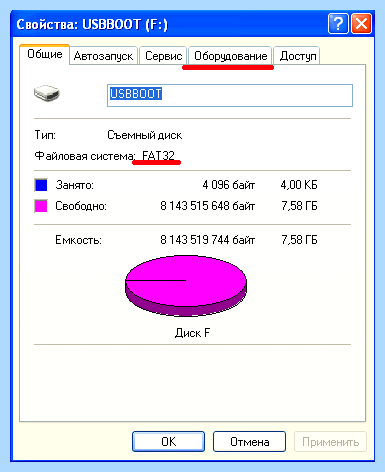Click the 8 143 515 648 байт free value
This screenshot has height=472, width=385.
(x=208, y=206)
